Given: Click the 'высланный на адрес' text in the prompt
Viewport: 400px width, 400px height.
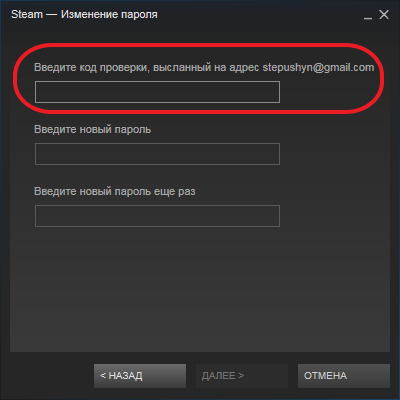Looking at the screenshot, I should [206, 68].
